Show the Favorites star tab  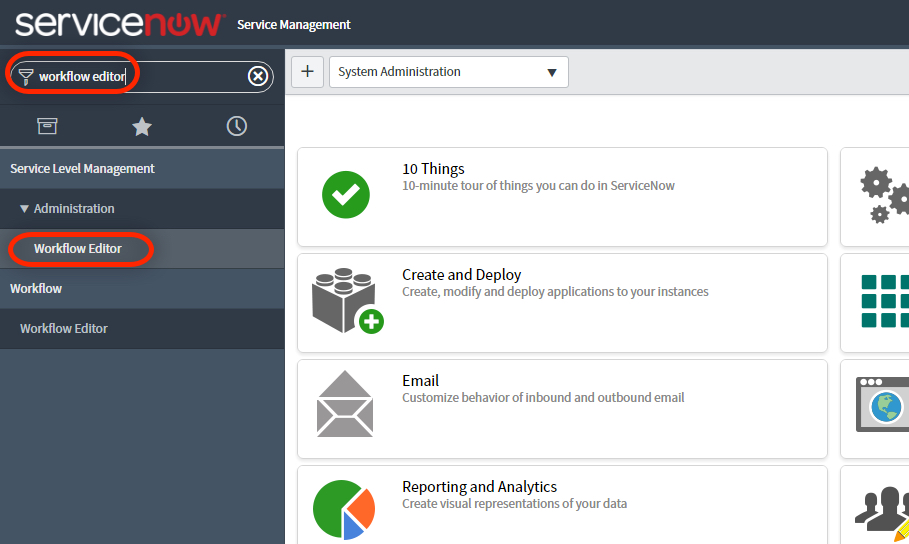point(142,126)
